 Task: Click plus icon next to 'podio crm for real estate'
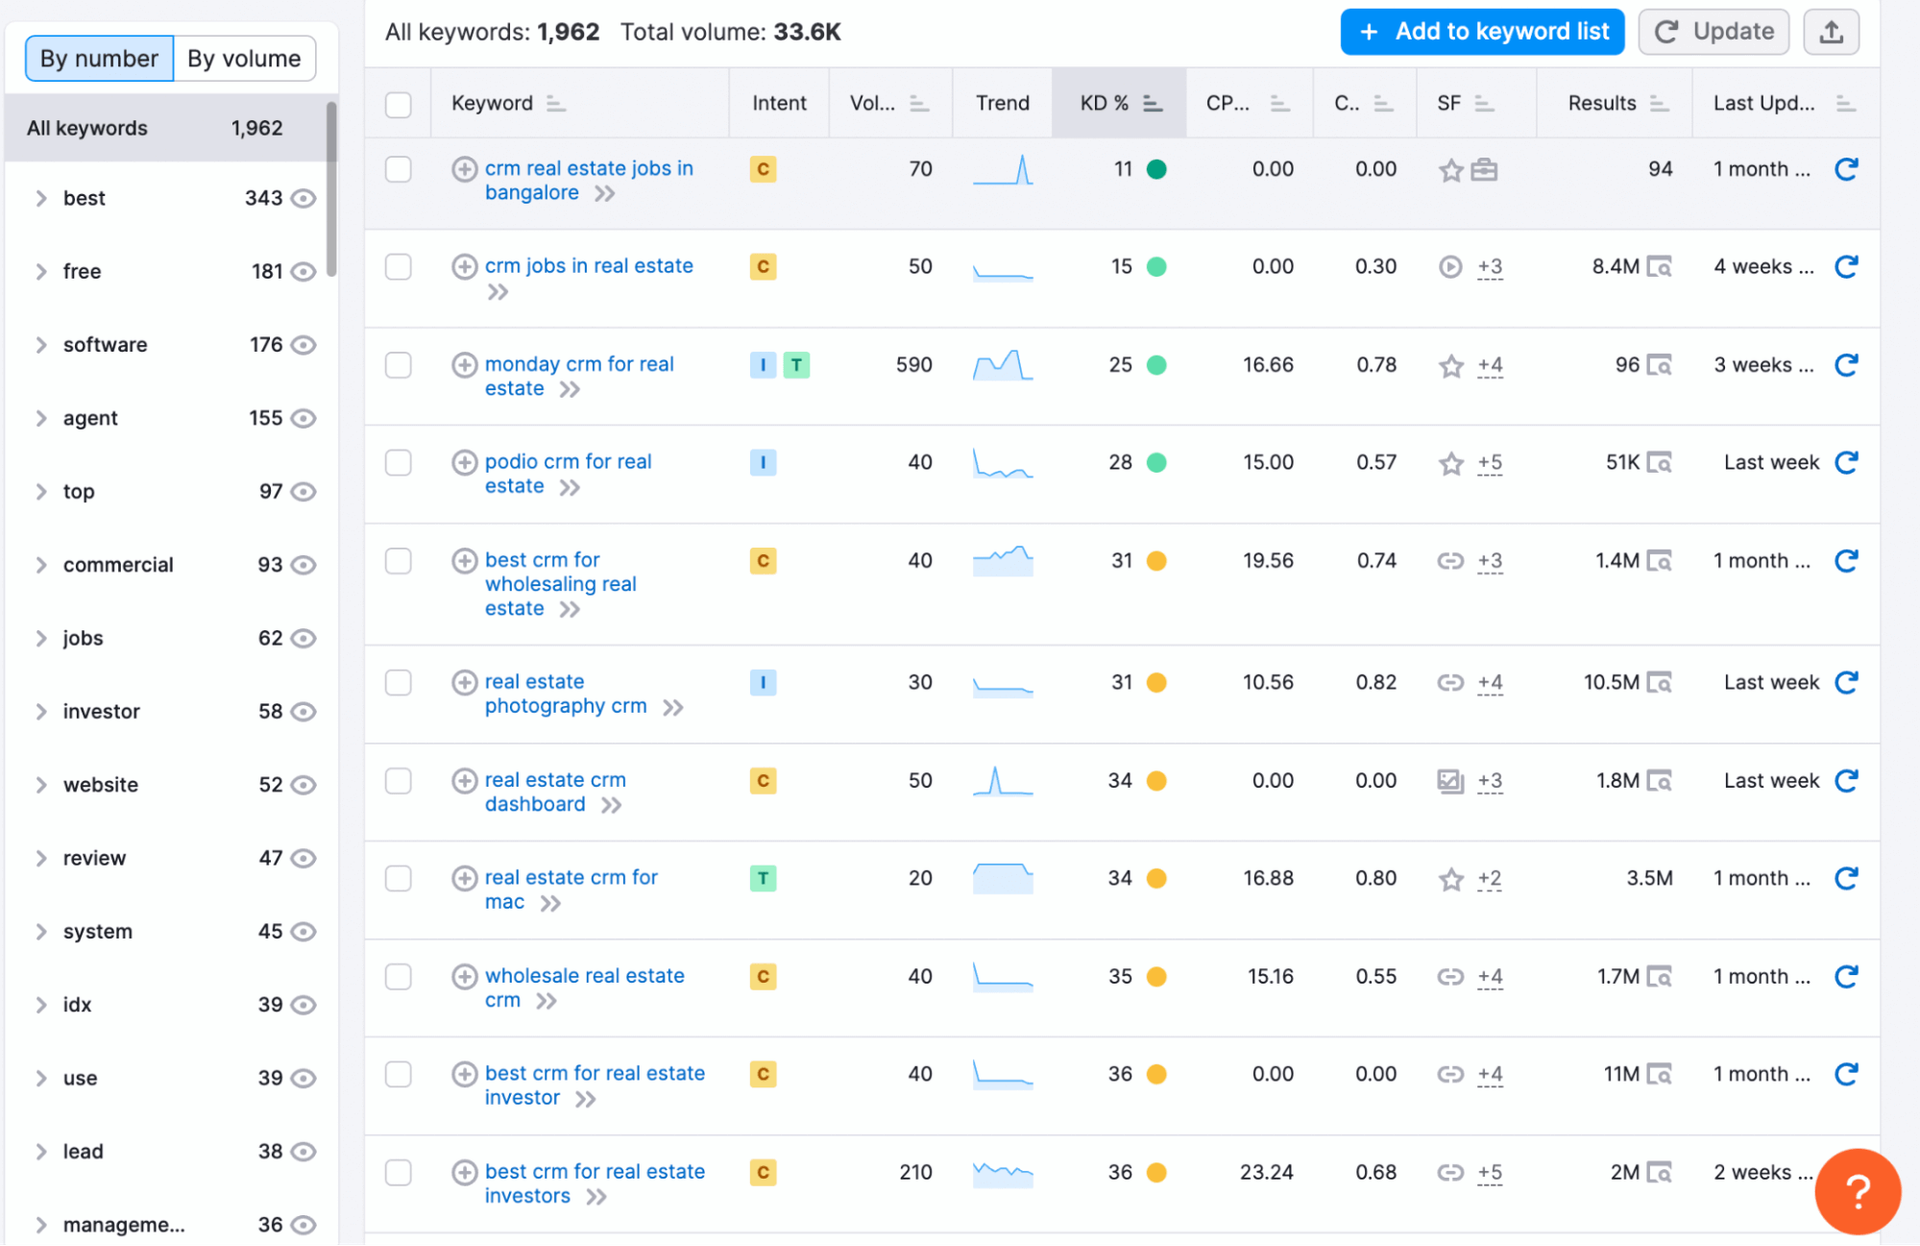(x=464, y=462)
